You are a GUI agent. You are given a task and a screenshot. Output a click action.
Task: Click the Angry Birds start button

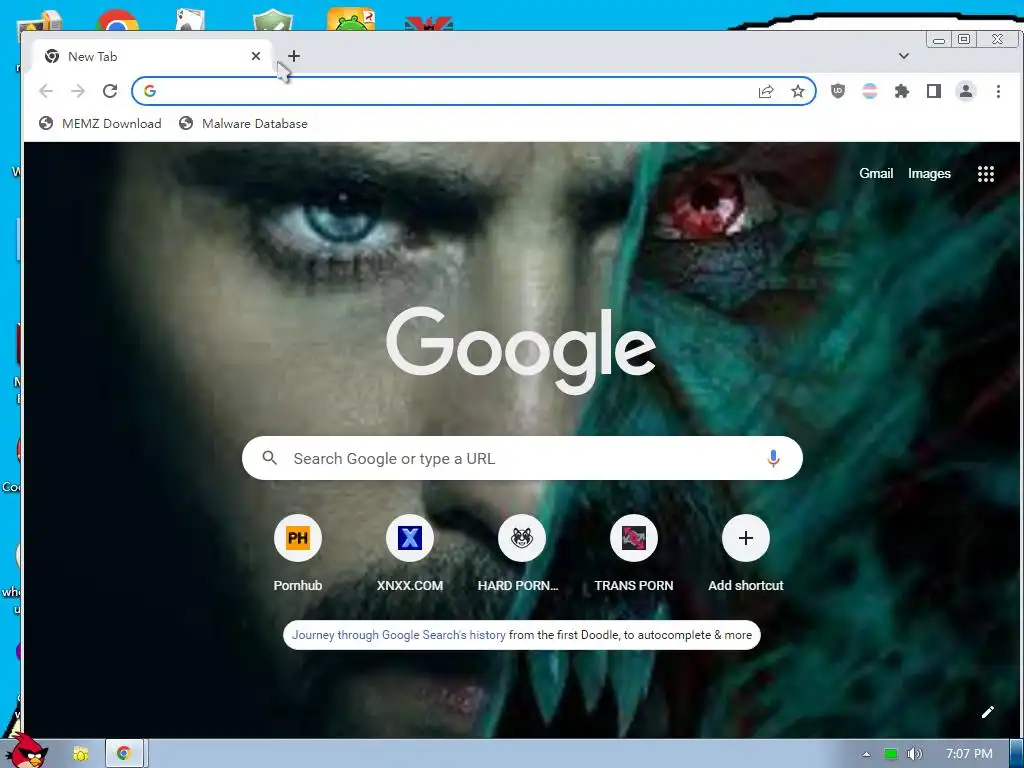[x=27, y=751]
